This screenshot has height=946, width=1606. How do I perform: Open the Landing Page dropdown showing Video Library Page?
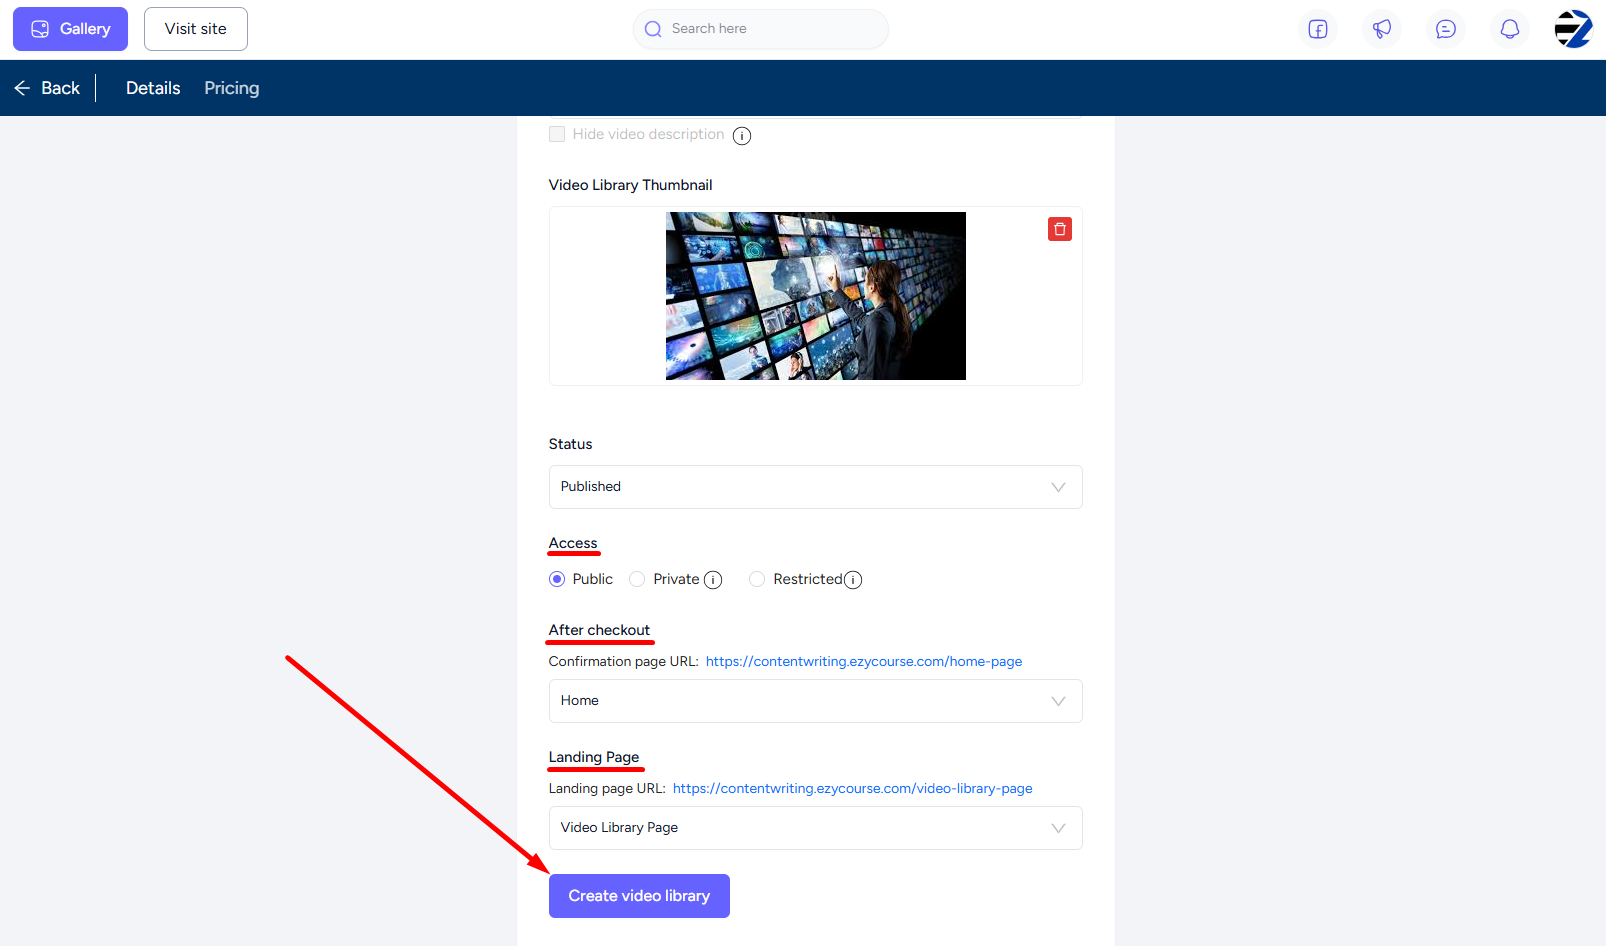[x=816, y=828]
